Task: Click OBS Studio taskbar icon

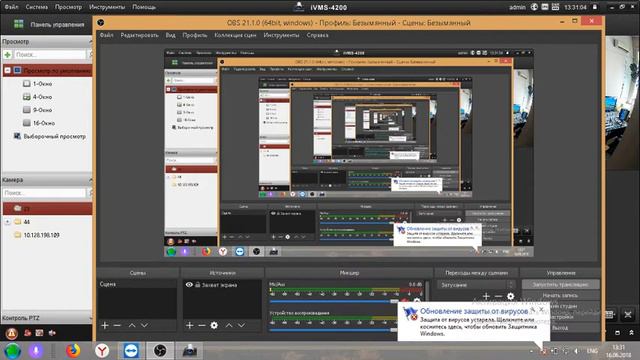Action: (x=160, y=351)
